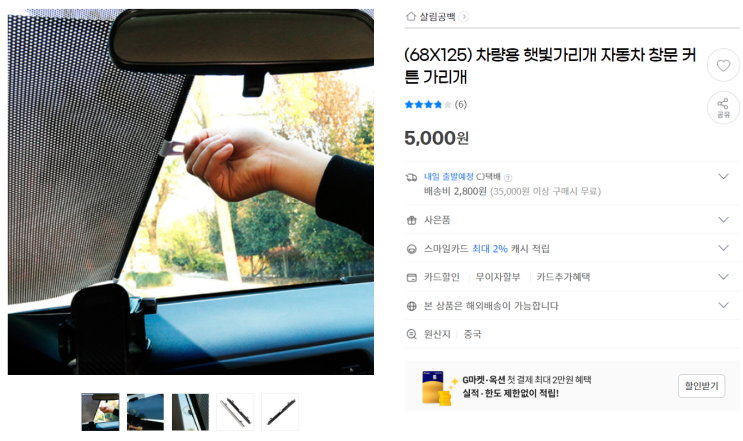The height and width of the screenshot is (441, 743).
Task: Expand the shipping info chevron
Action: [x=723, y=177]
